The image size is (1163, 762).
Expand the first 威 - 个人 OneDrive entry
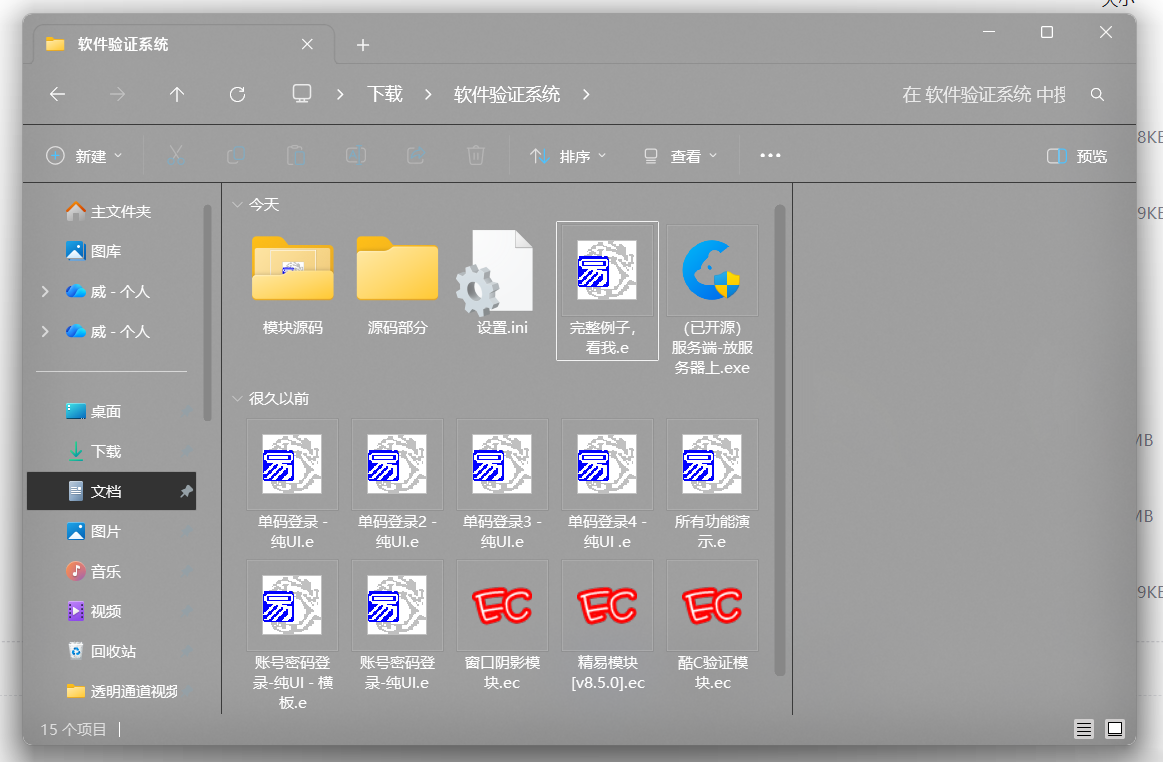[44, 291]
